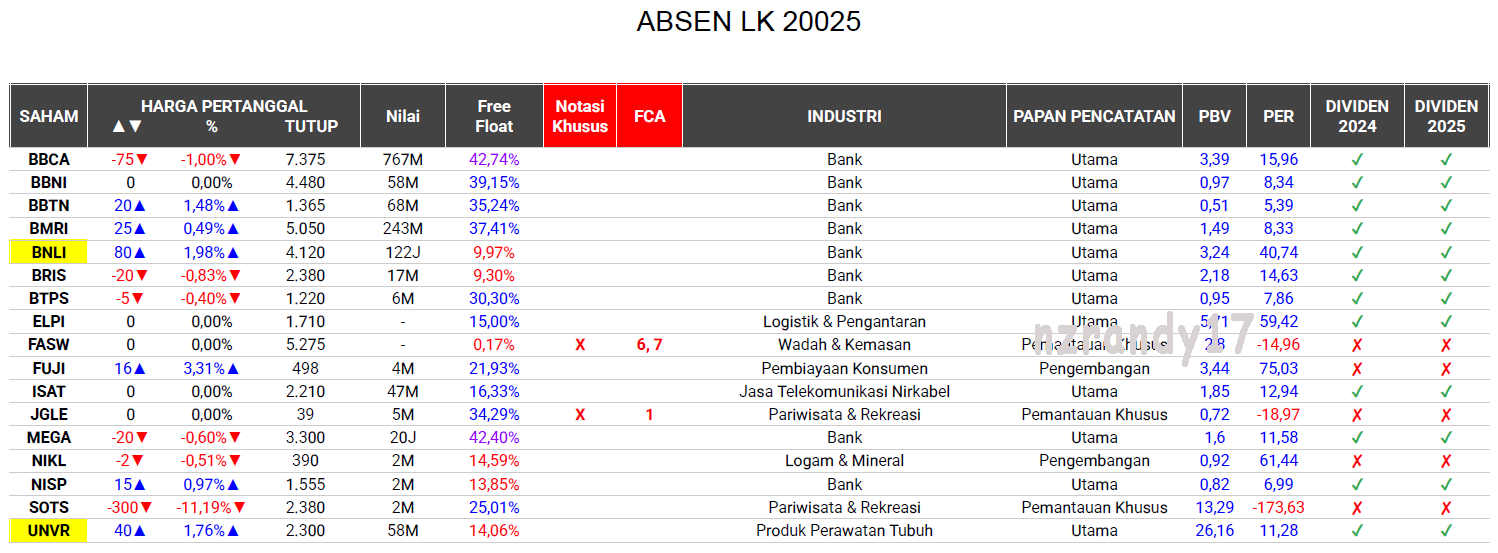Viewport: 1498px width, 553px height.
Task: Click the MEGA ticker cell
Action: pos(49,438)
